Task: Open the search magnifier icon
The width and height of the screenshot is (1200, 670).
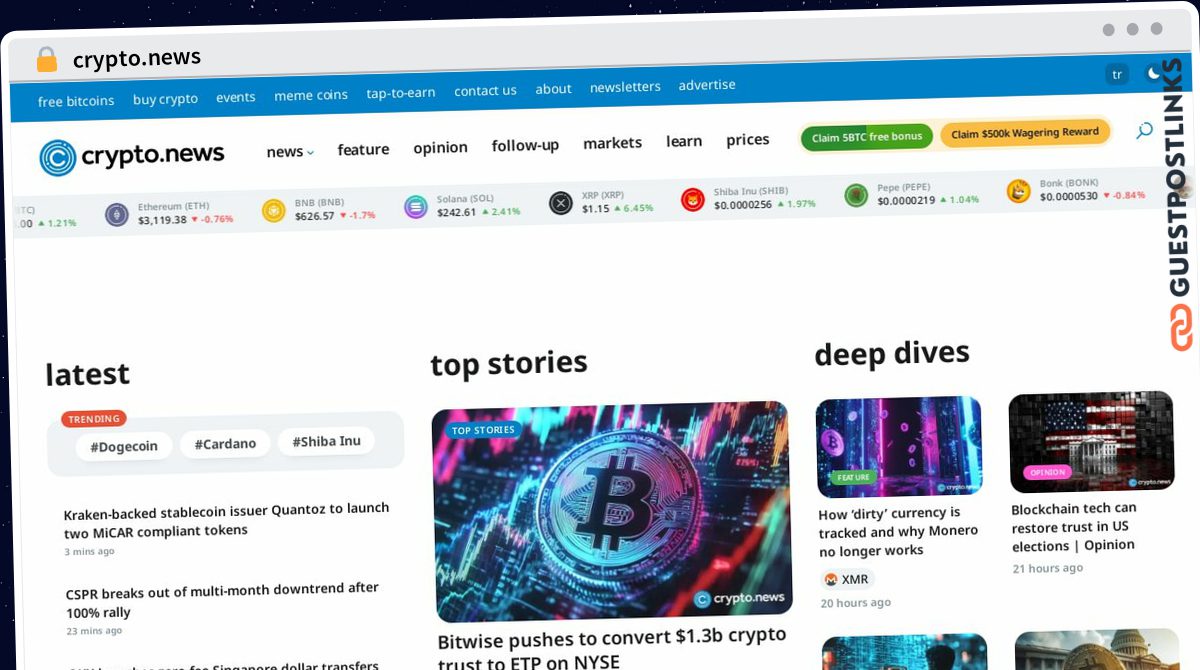Action: point(1144,130)
